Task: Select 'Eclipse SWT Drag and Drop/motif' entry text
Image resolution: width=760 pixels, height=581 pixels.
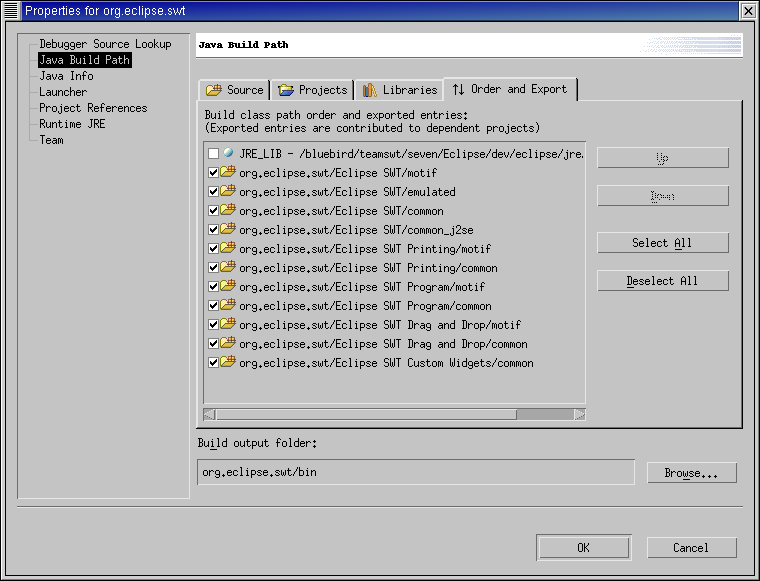Action: click(380, 325)
